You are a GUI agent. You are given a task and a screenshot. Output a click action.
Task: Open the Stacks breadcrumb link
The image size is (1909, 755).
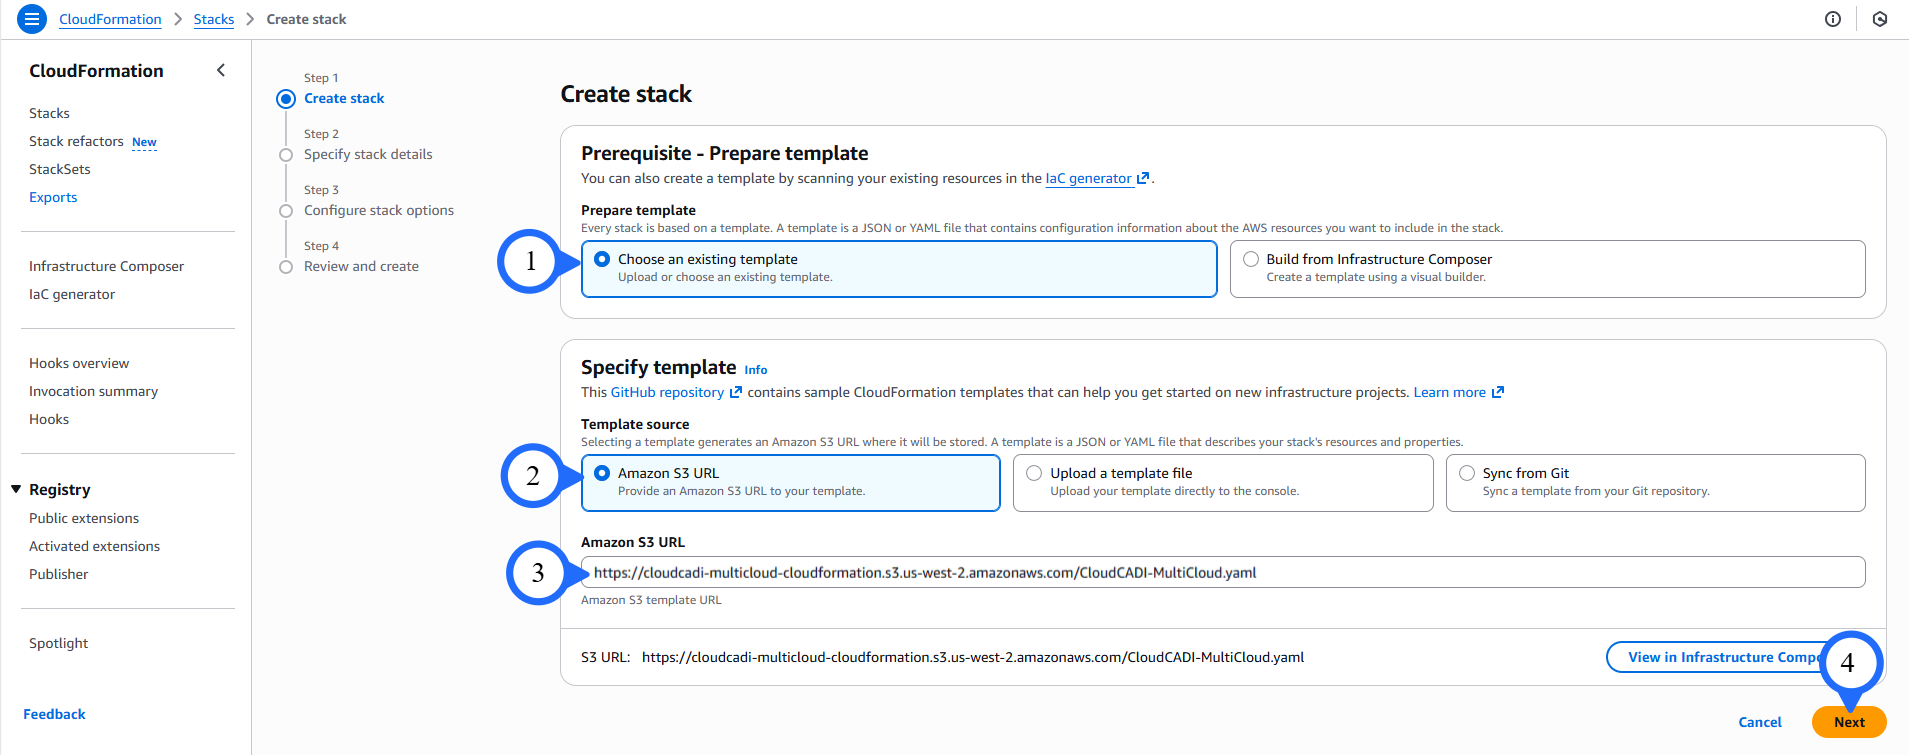click(213, 19)
